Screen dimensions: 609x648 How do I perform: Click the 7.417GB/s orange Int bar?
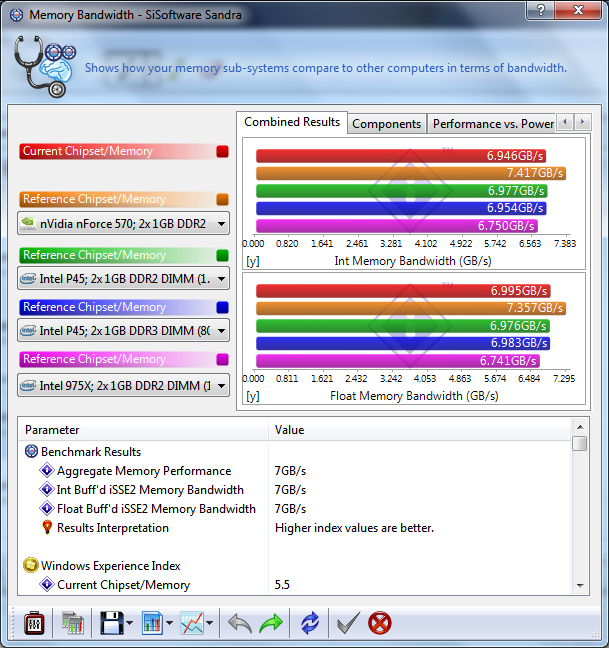pyautogui.click(x=411, y=173)
